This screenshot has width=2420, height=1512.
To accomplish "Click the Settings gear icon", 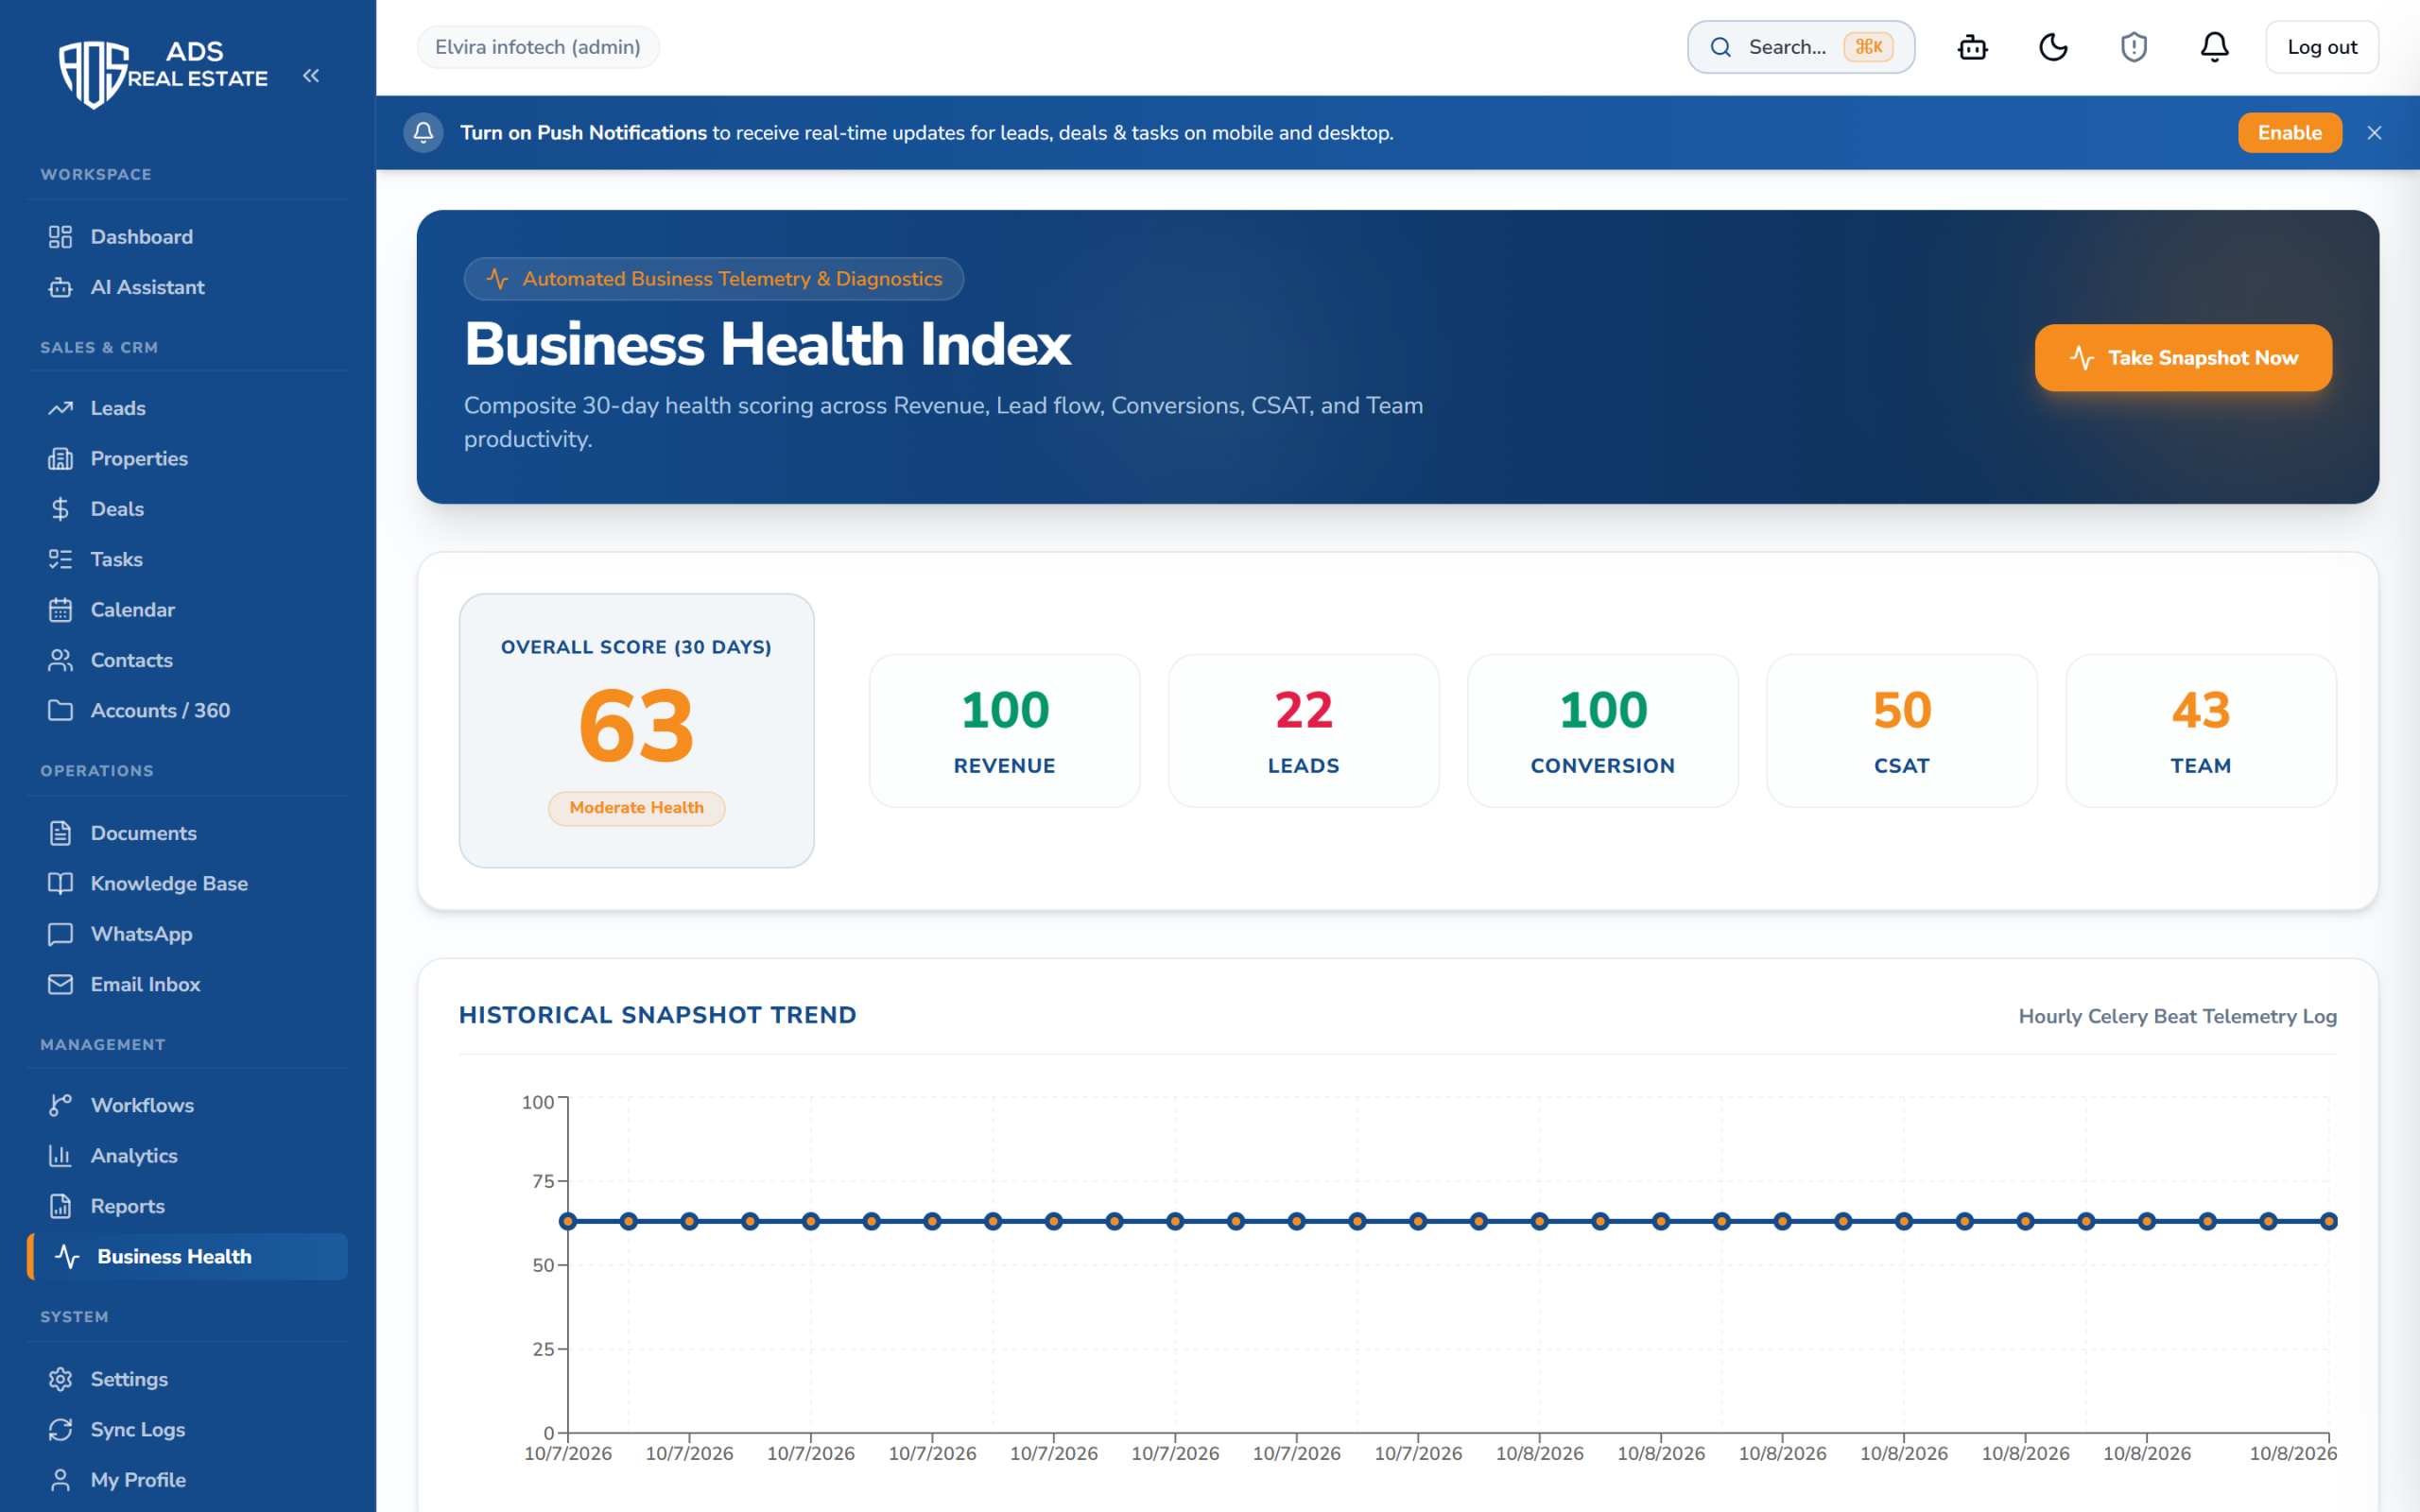I will (x=60, y=1379).
